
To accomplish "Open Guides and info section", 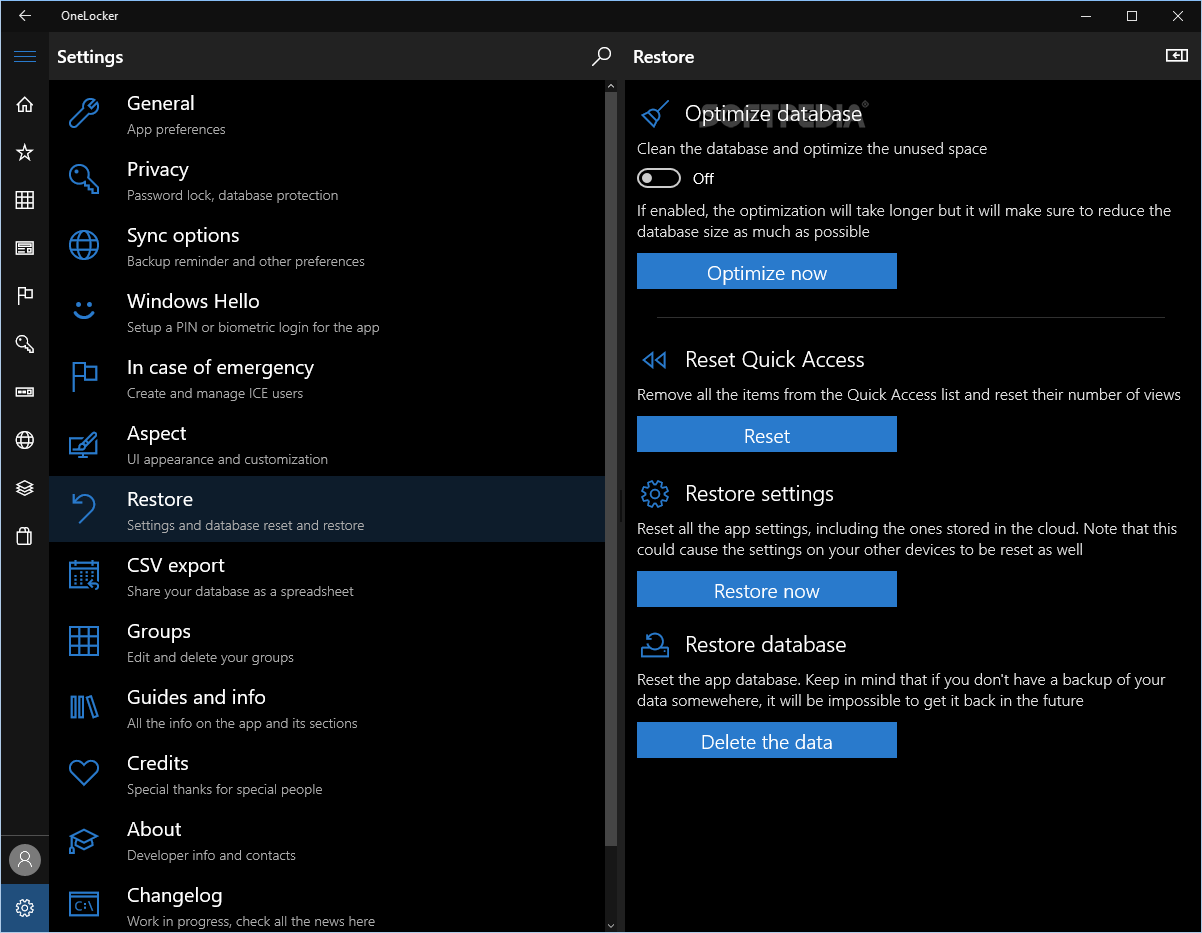I will pos(327,707).
